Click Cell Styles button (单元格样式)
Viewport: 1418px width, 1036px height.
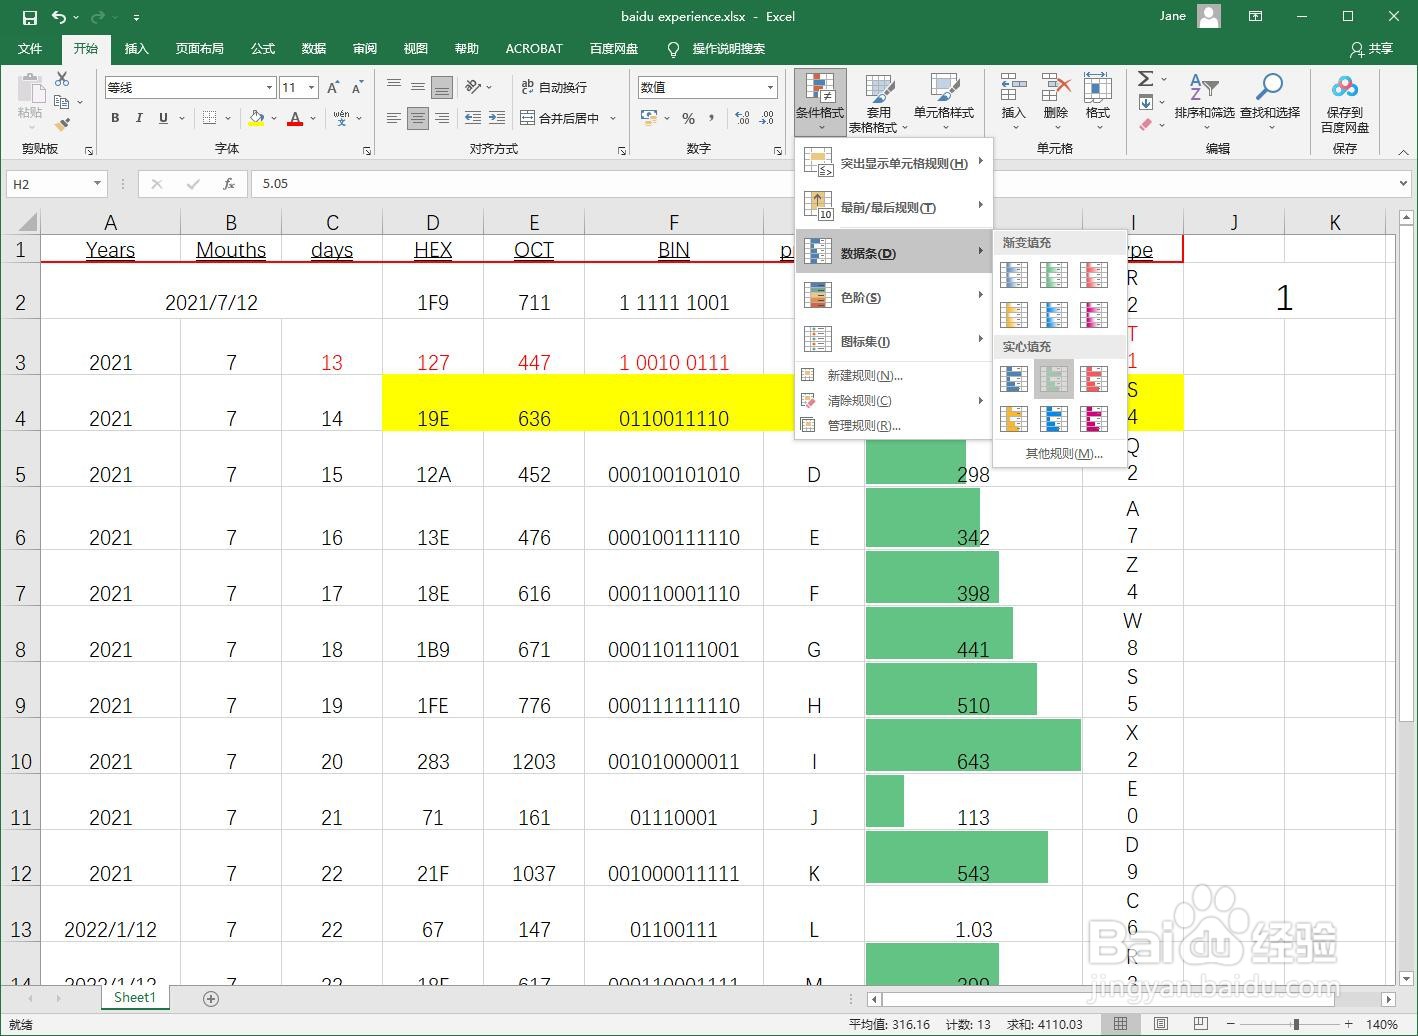coord(943,102)
